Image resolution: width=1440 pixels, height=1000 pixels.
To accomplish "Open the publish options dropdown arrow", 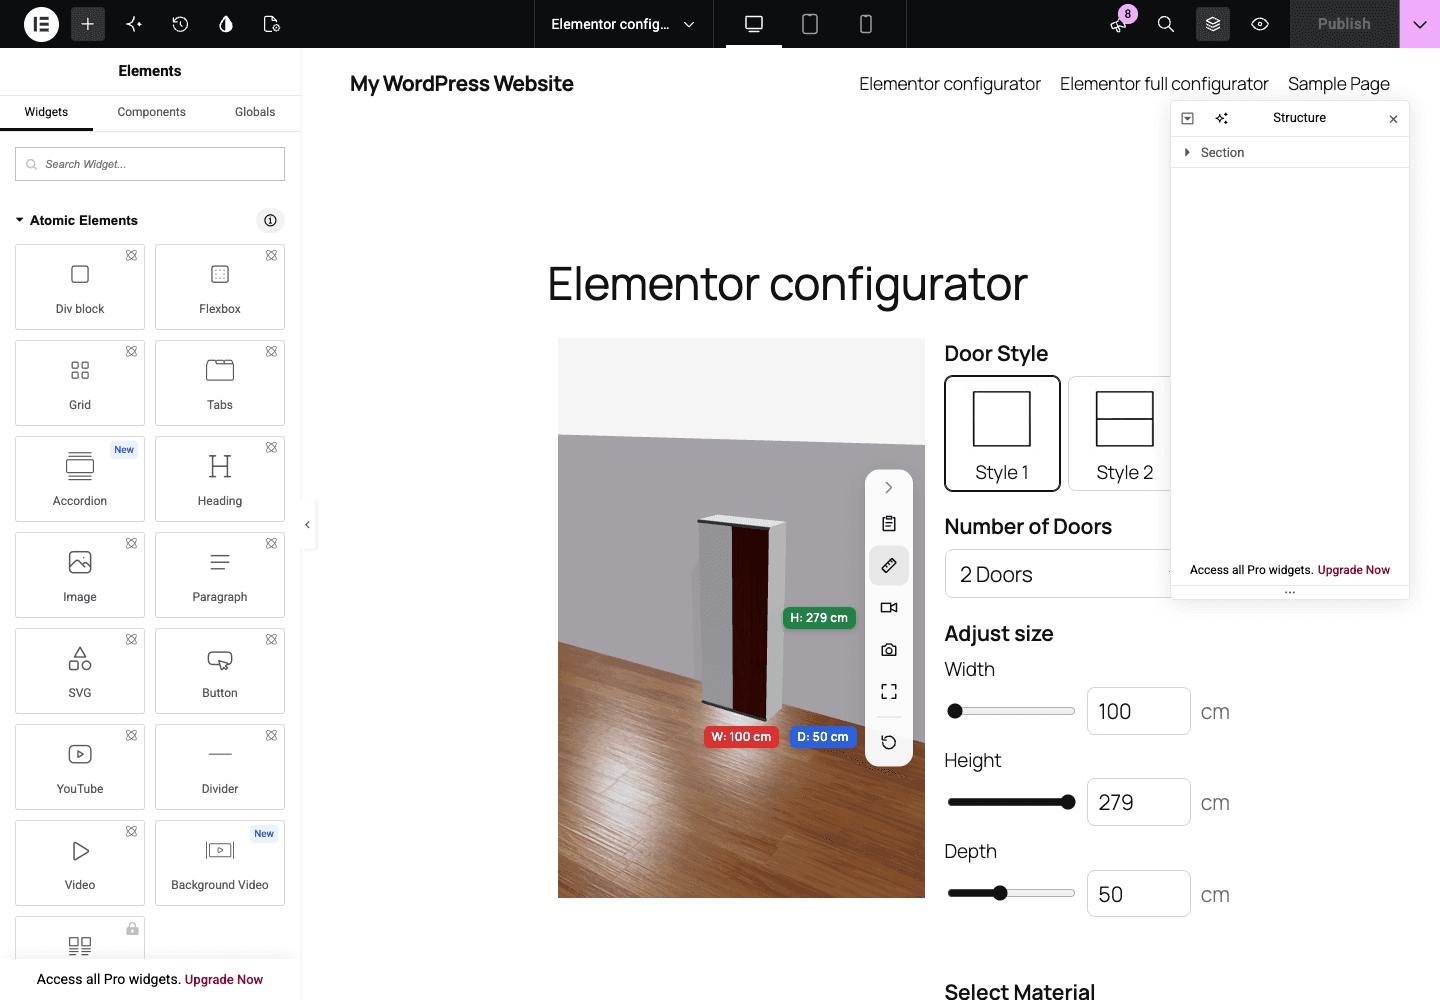I will click(1420, 24).
